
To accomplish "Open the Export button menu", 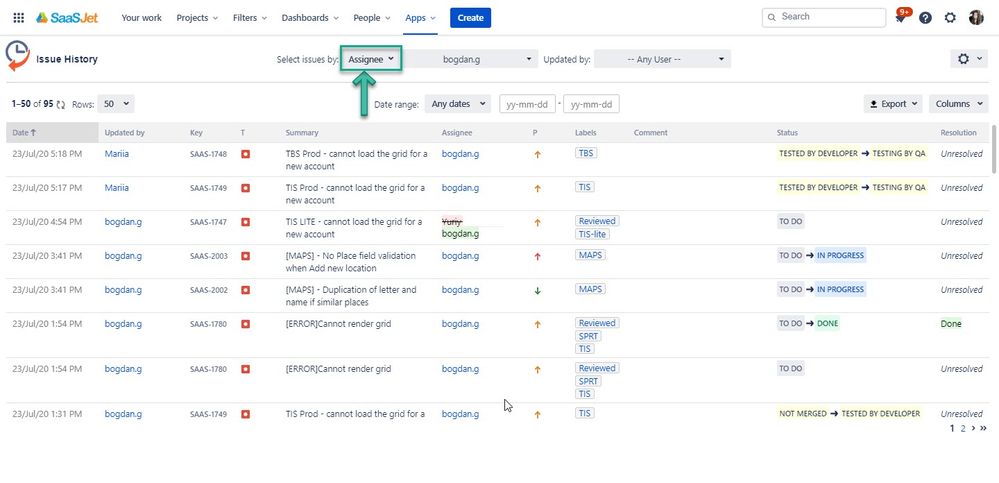I will [893, 104].
